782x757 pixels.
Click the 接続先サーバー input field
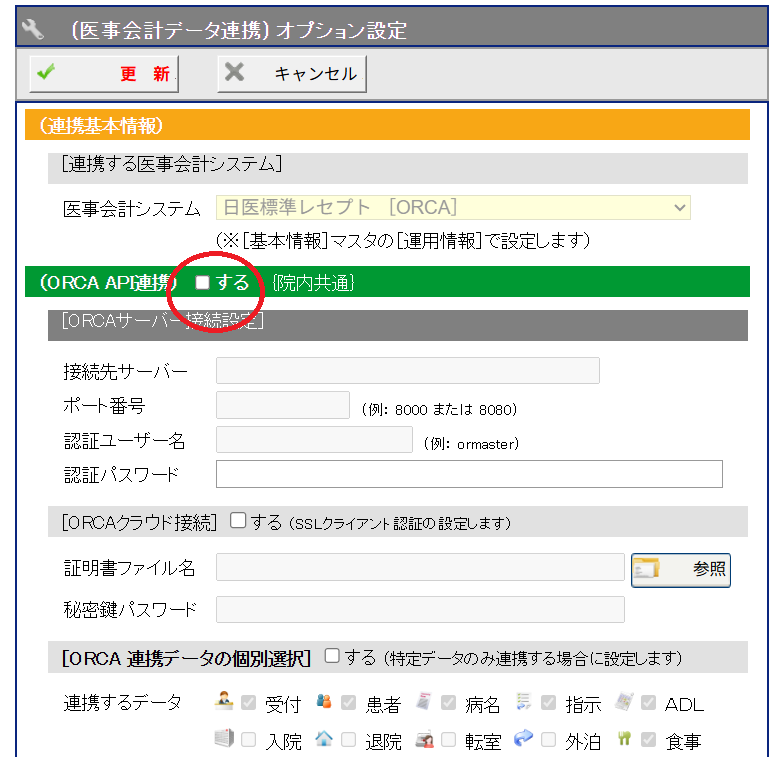tap(407, 371)
